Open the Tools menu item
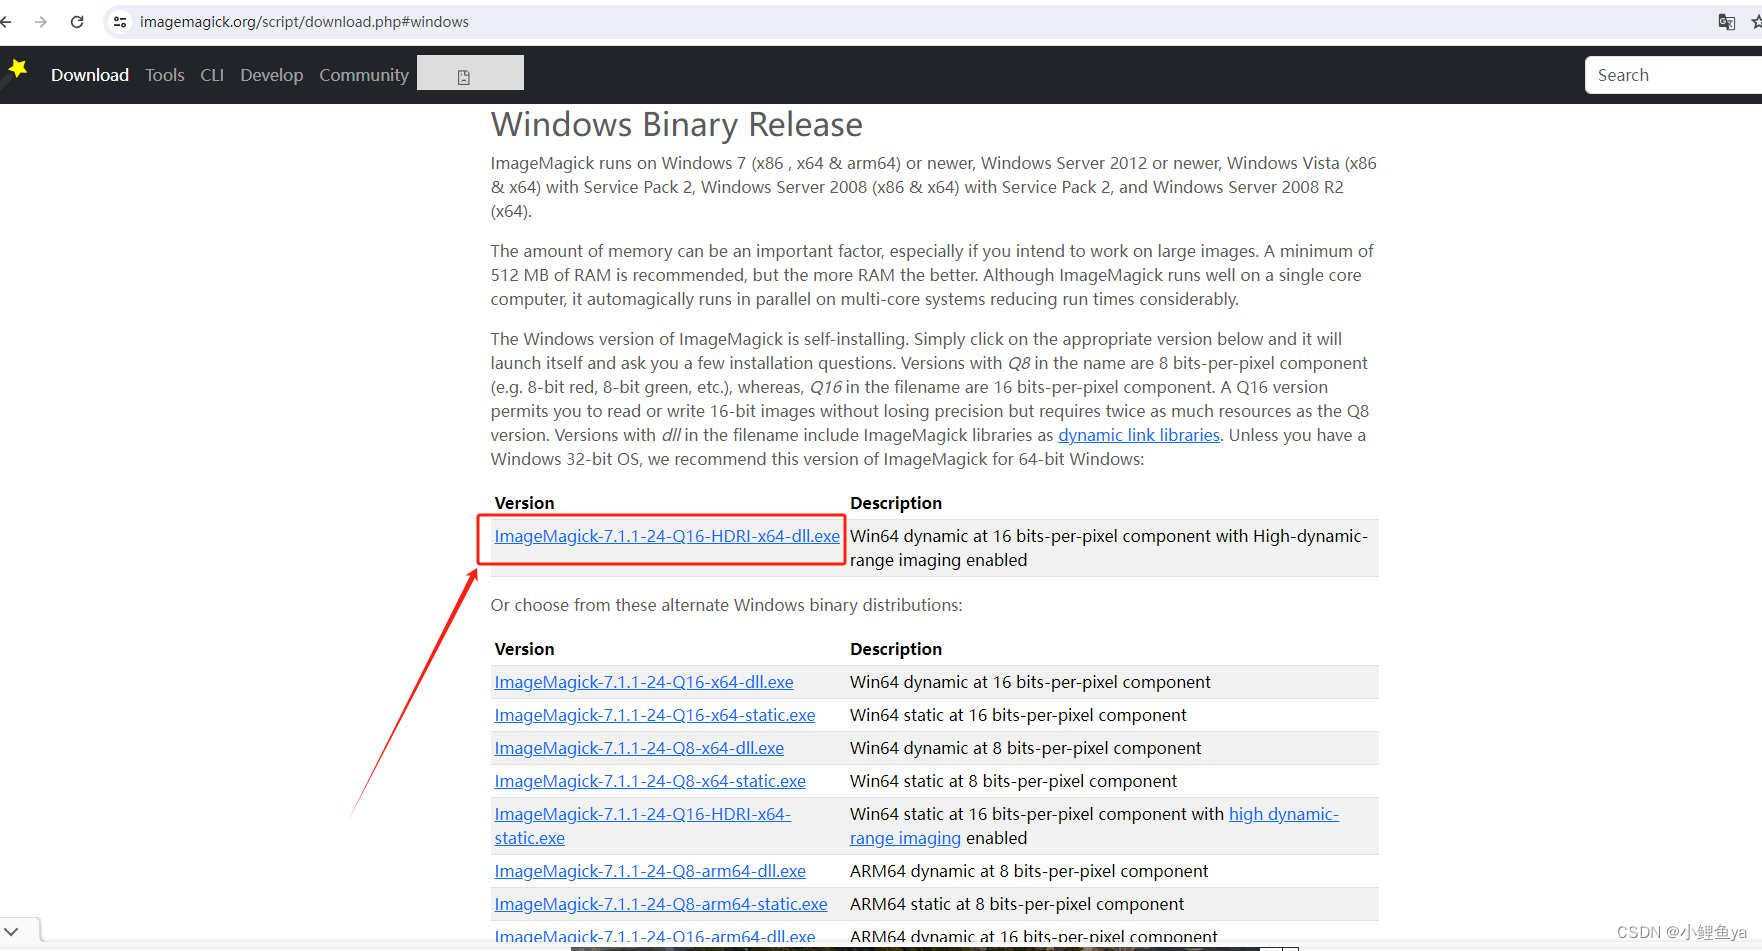This screenshot has width=1762, height=951. 165,75
